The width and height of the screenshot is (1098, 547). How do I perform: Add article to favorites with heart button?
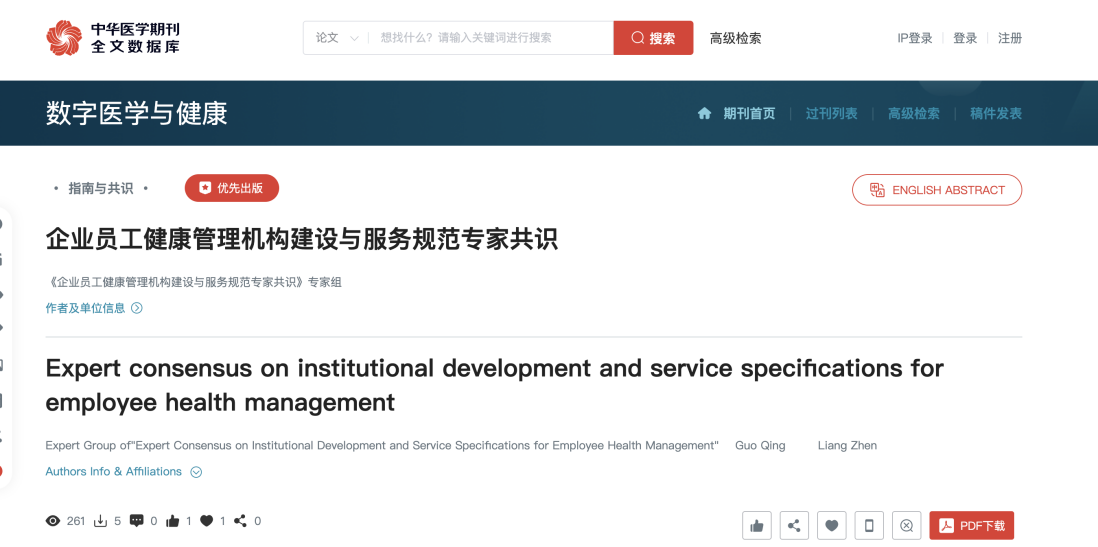(831, 525)
